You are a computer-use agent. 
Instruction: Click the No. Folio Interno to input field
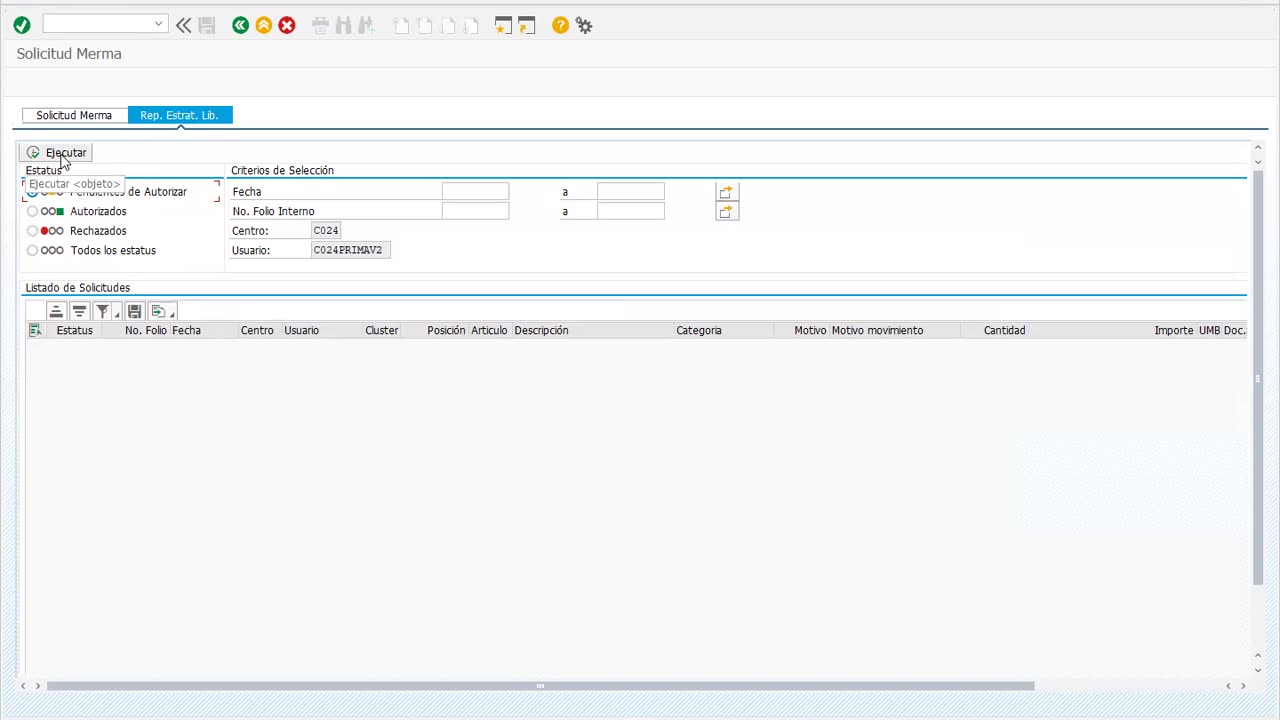coord(630,211)
